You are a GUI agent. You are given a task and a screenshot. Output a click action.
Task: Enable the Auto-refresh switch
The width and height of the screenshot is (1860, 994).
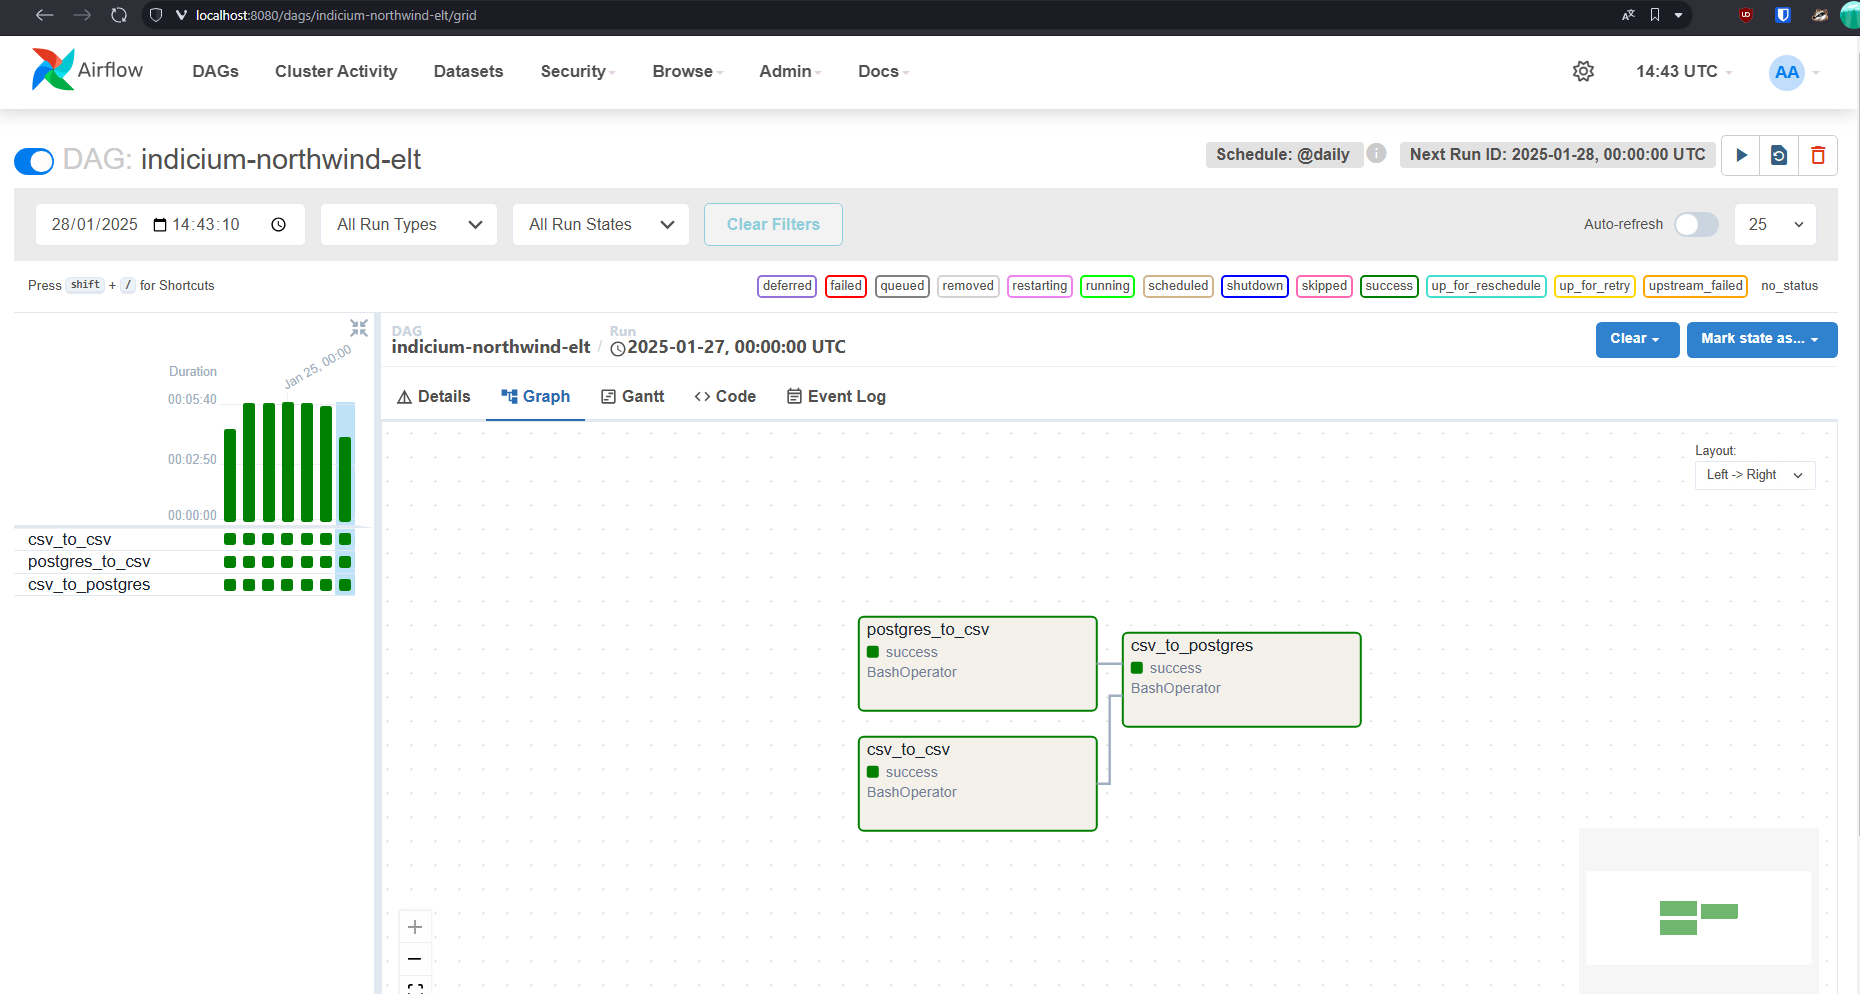pos(1696,224)
